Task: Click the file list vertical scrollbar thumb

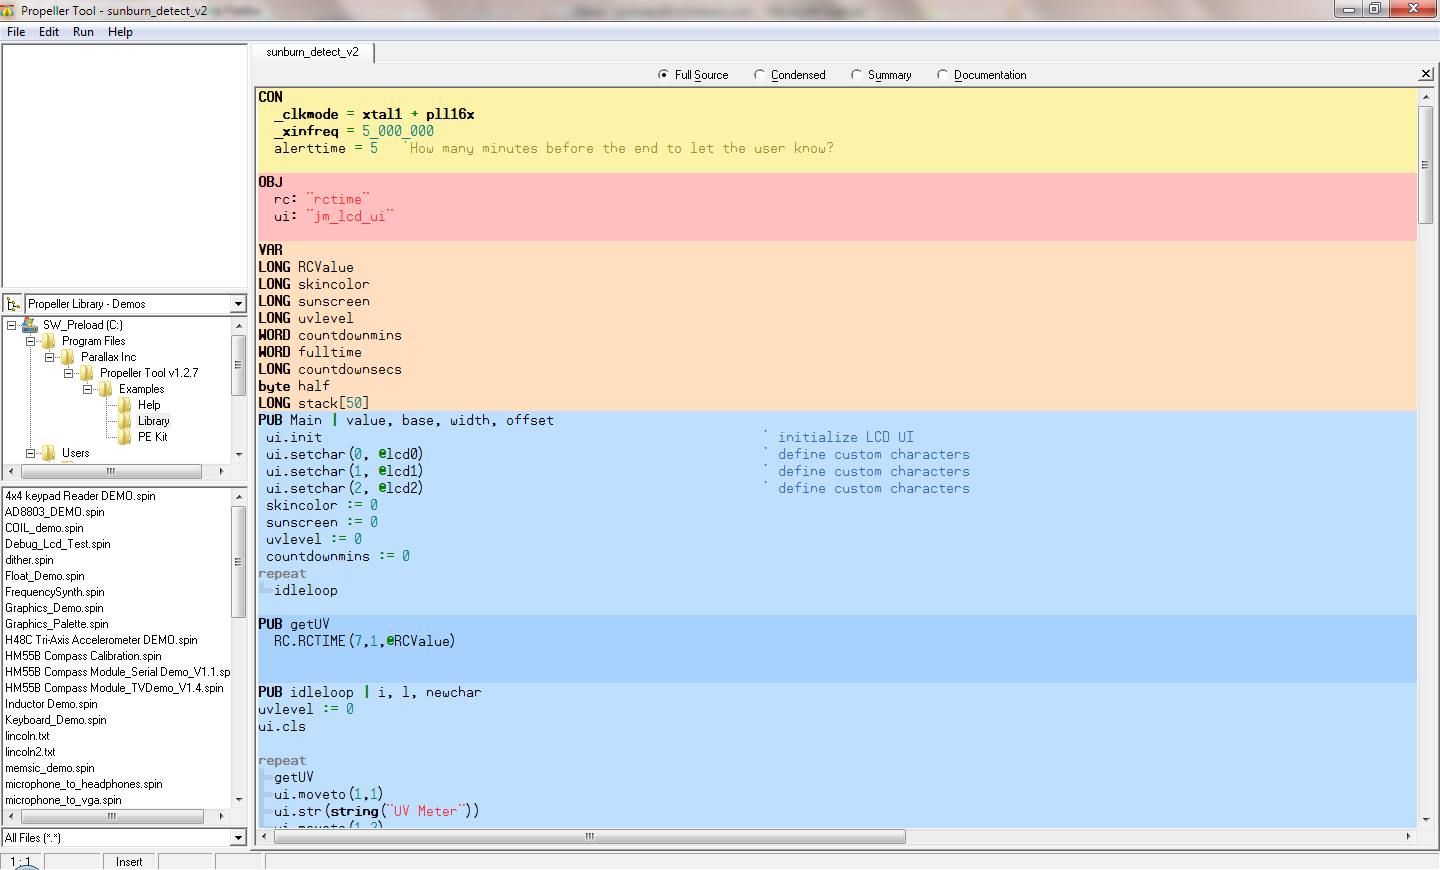Action: tap(238, 561)
